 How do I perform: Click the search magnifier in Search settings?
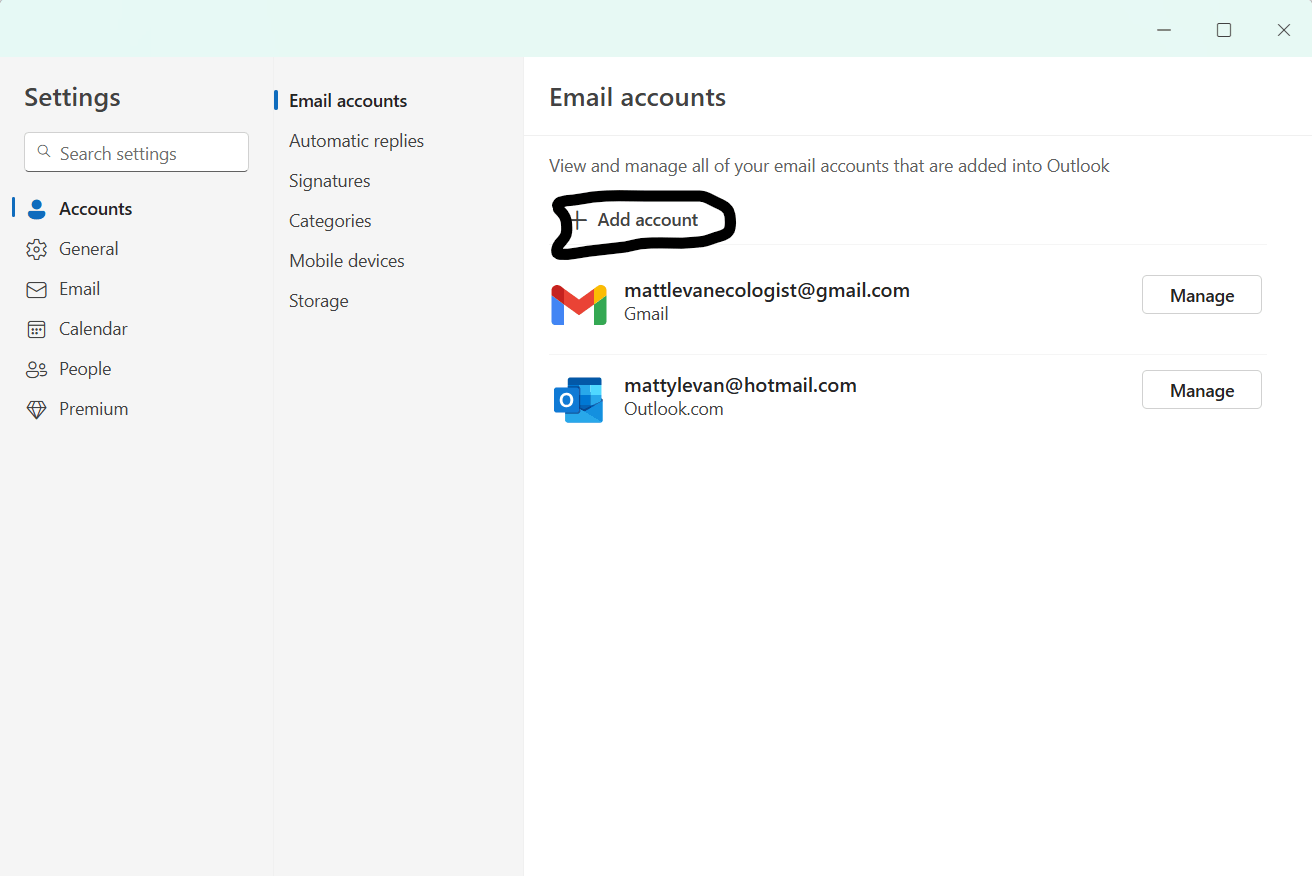click(43, 151)
